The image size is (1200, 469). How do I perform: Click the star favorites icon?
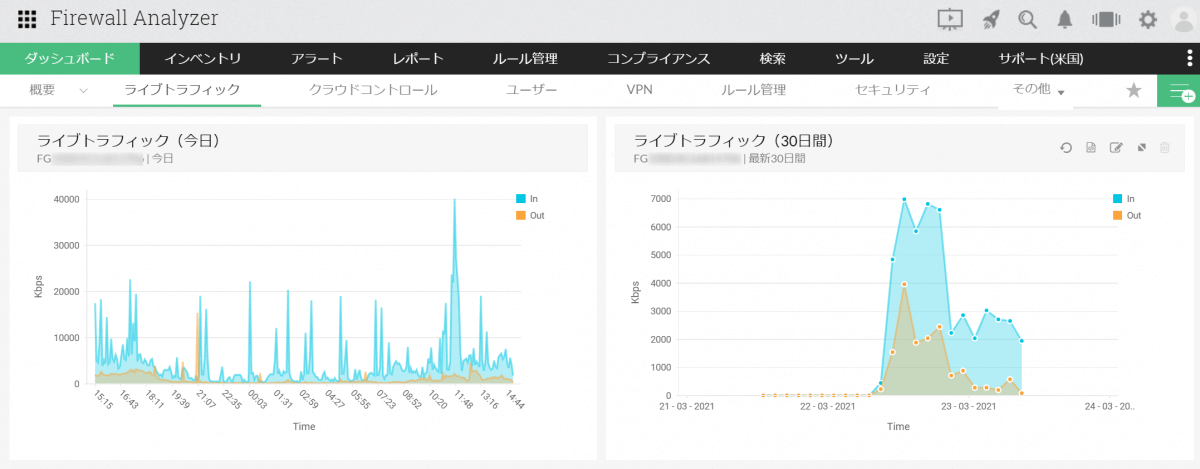(x=1134, y=90)
